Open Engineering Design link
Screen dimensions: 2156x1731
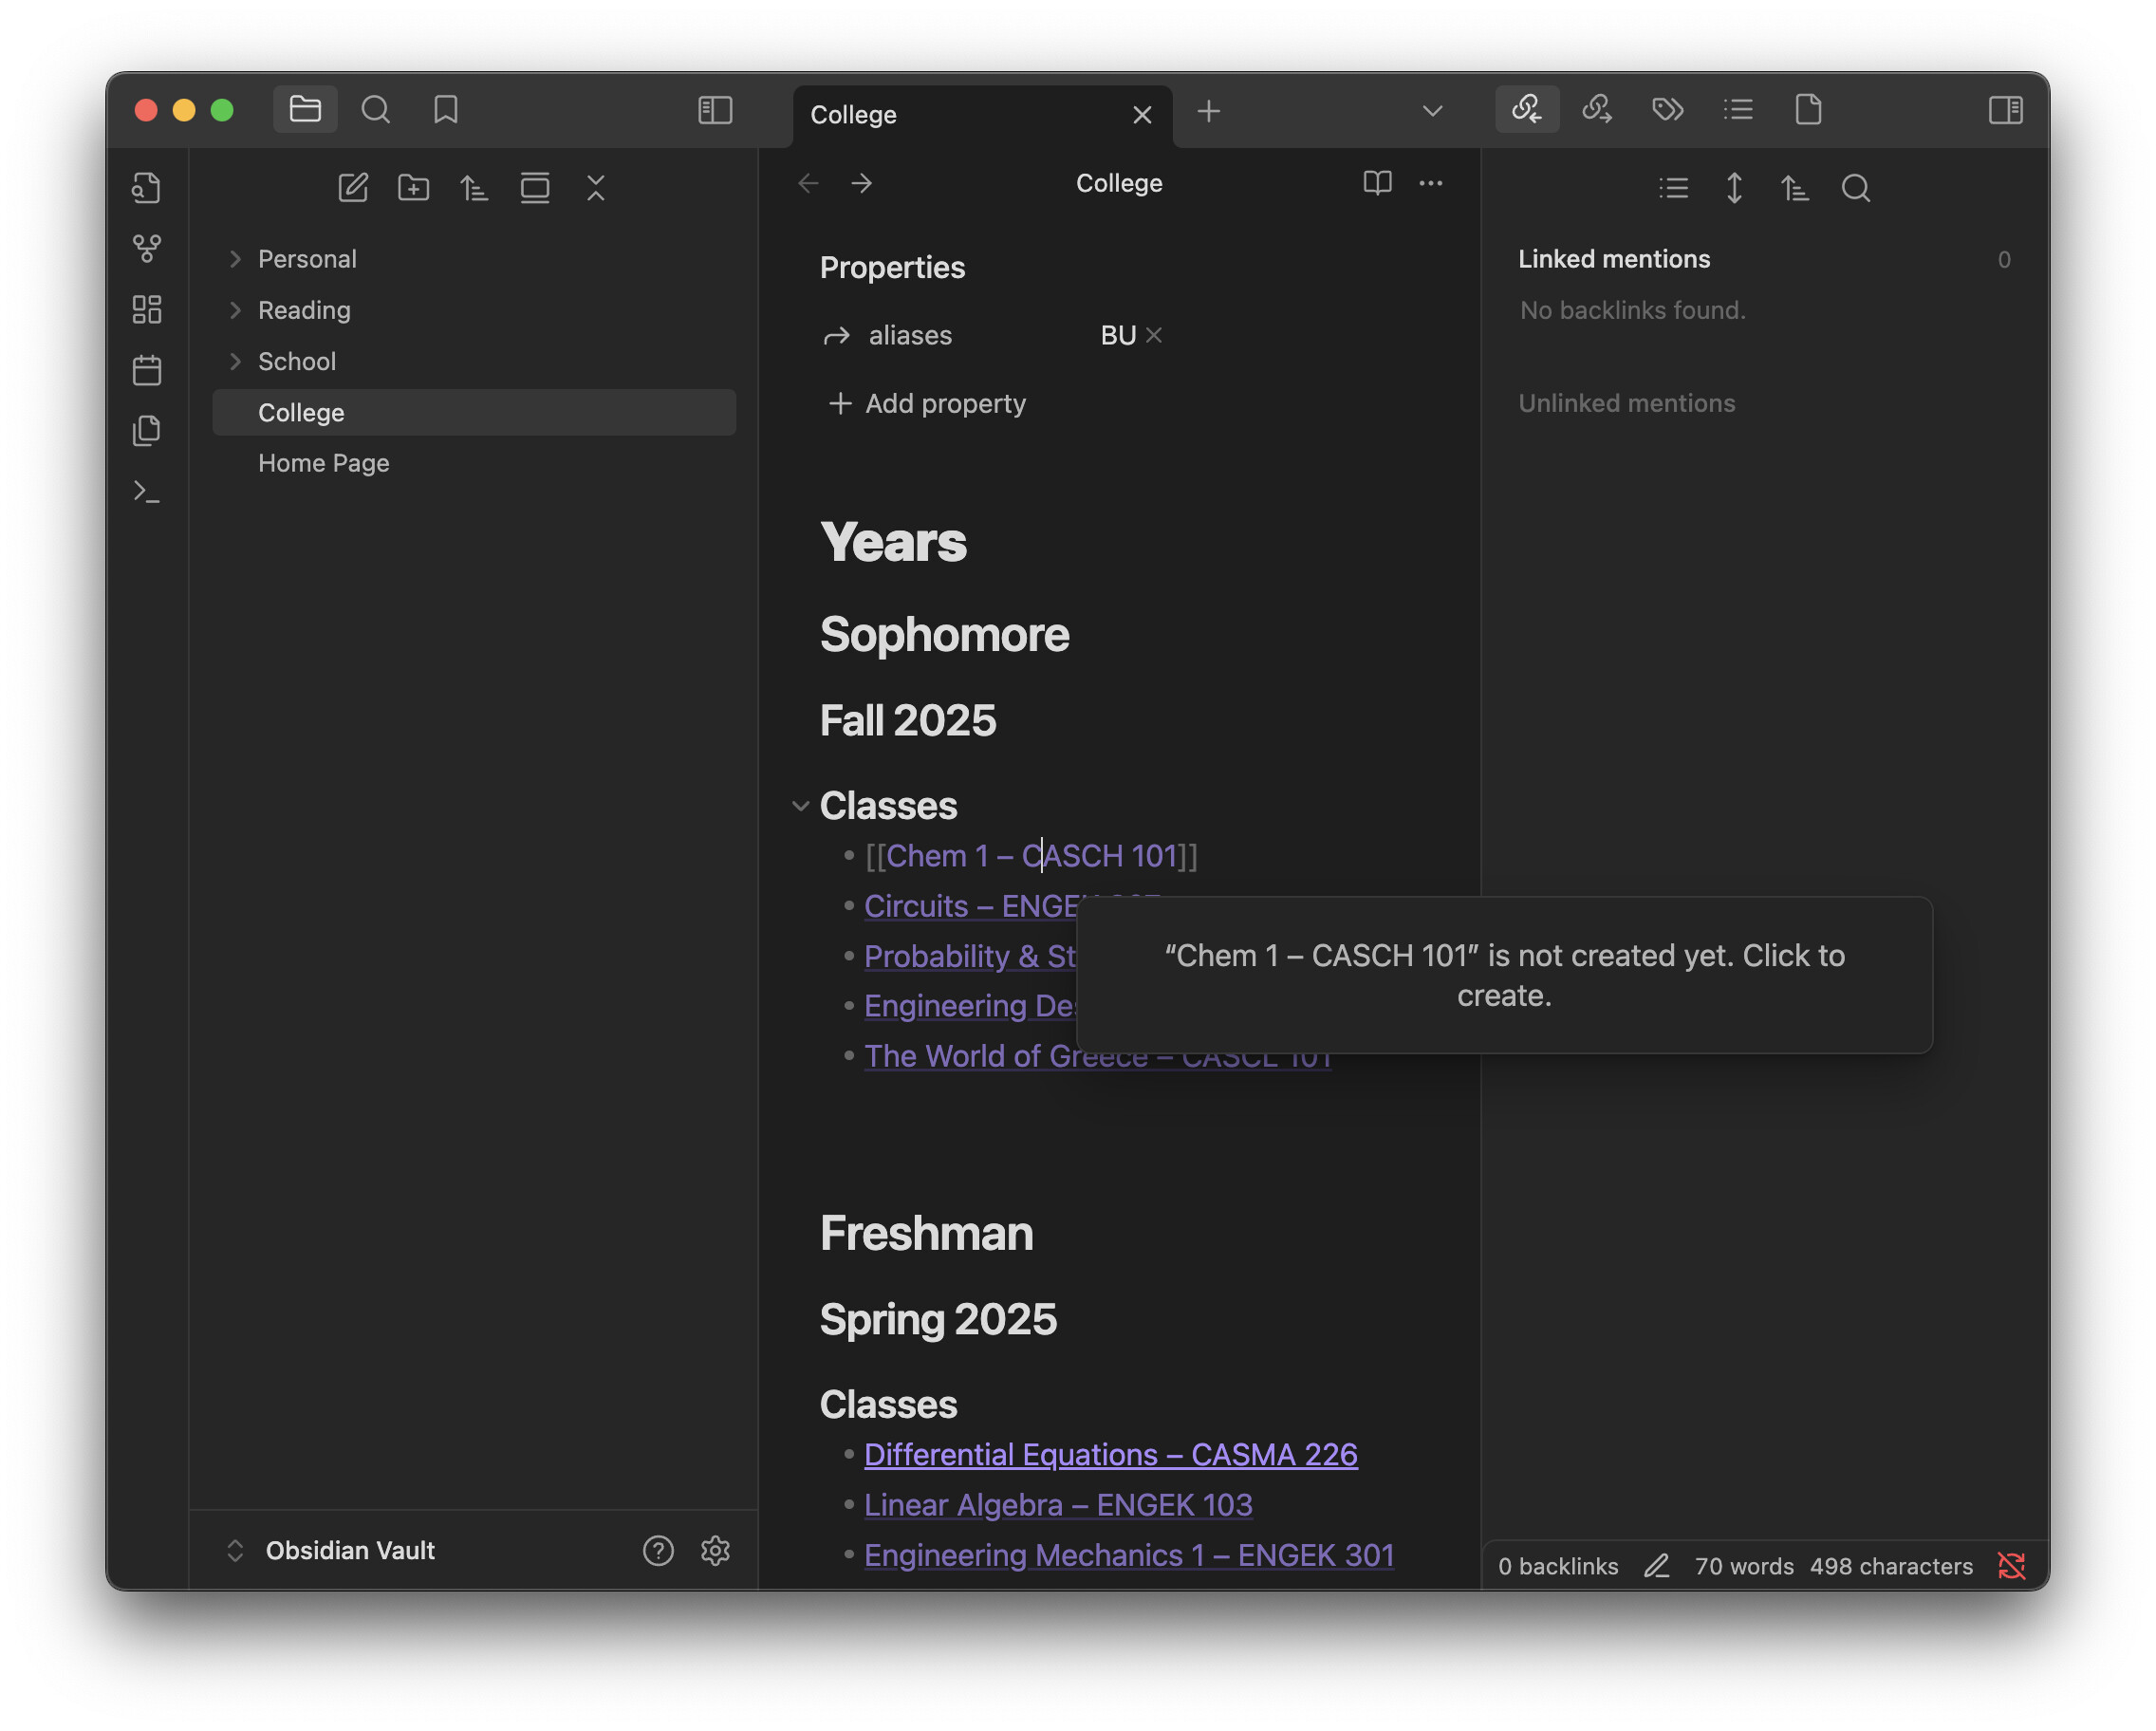coord(970,1006)
